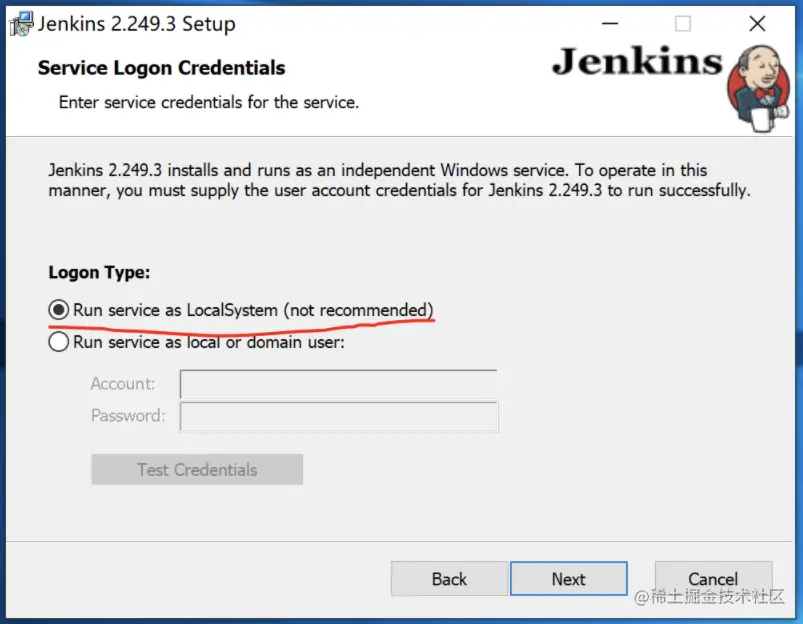Click the paragraph about independent Windows service

point(399,180)
